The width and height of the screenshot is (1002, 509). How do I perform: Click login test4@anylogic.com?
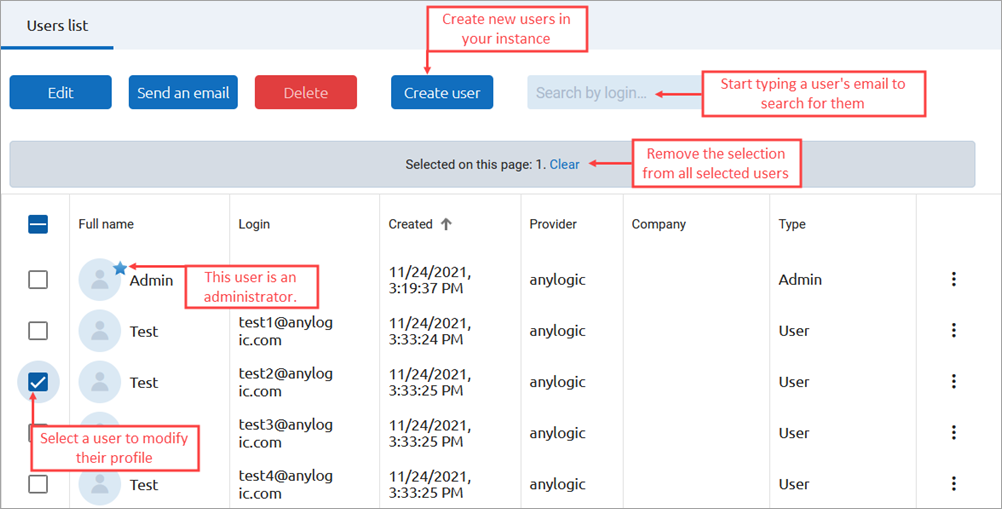click(x=286, y=484)
